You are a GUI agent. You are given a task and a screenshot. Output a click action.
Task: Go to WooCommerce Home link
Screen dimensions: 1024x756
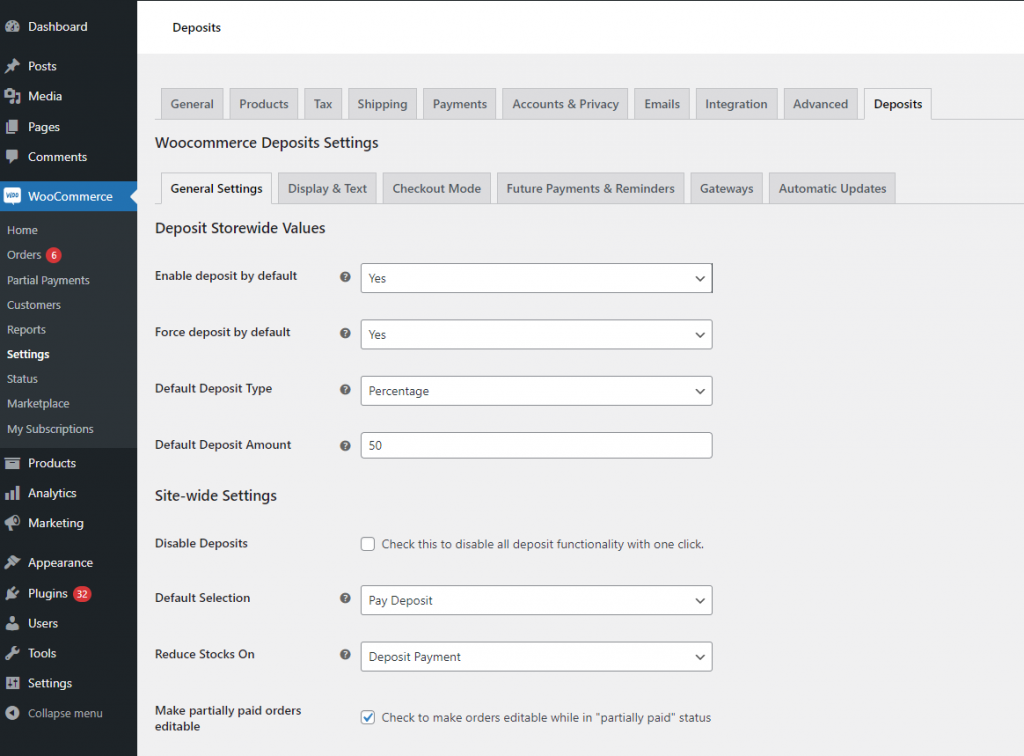click(x=22, y=230)
